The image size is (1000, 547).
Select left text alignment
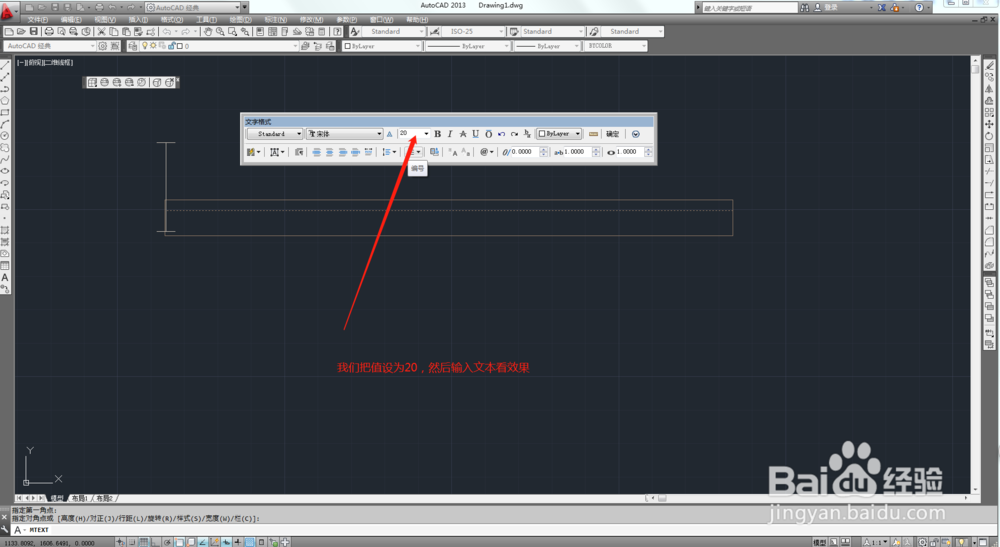(x=316, y=152)
